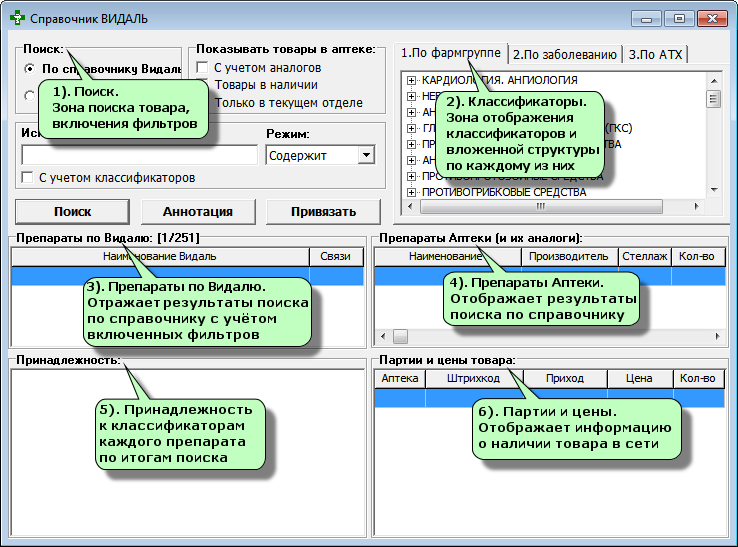Click inside the Принадлежность list box
This screenshot has height=547, width=738.
[187, 452]
